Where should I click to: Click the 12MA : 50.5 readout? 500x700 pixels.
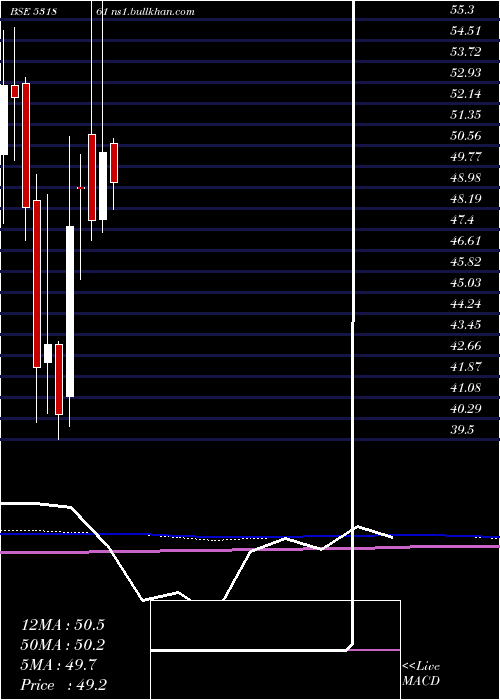63,625
